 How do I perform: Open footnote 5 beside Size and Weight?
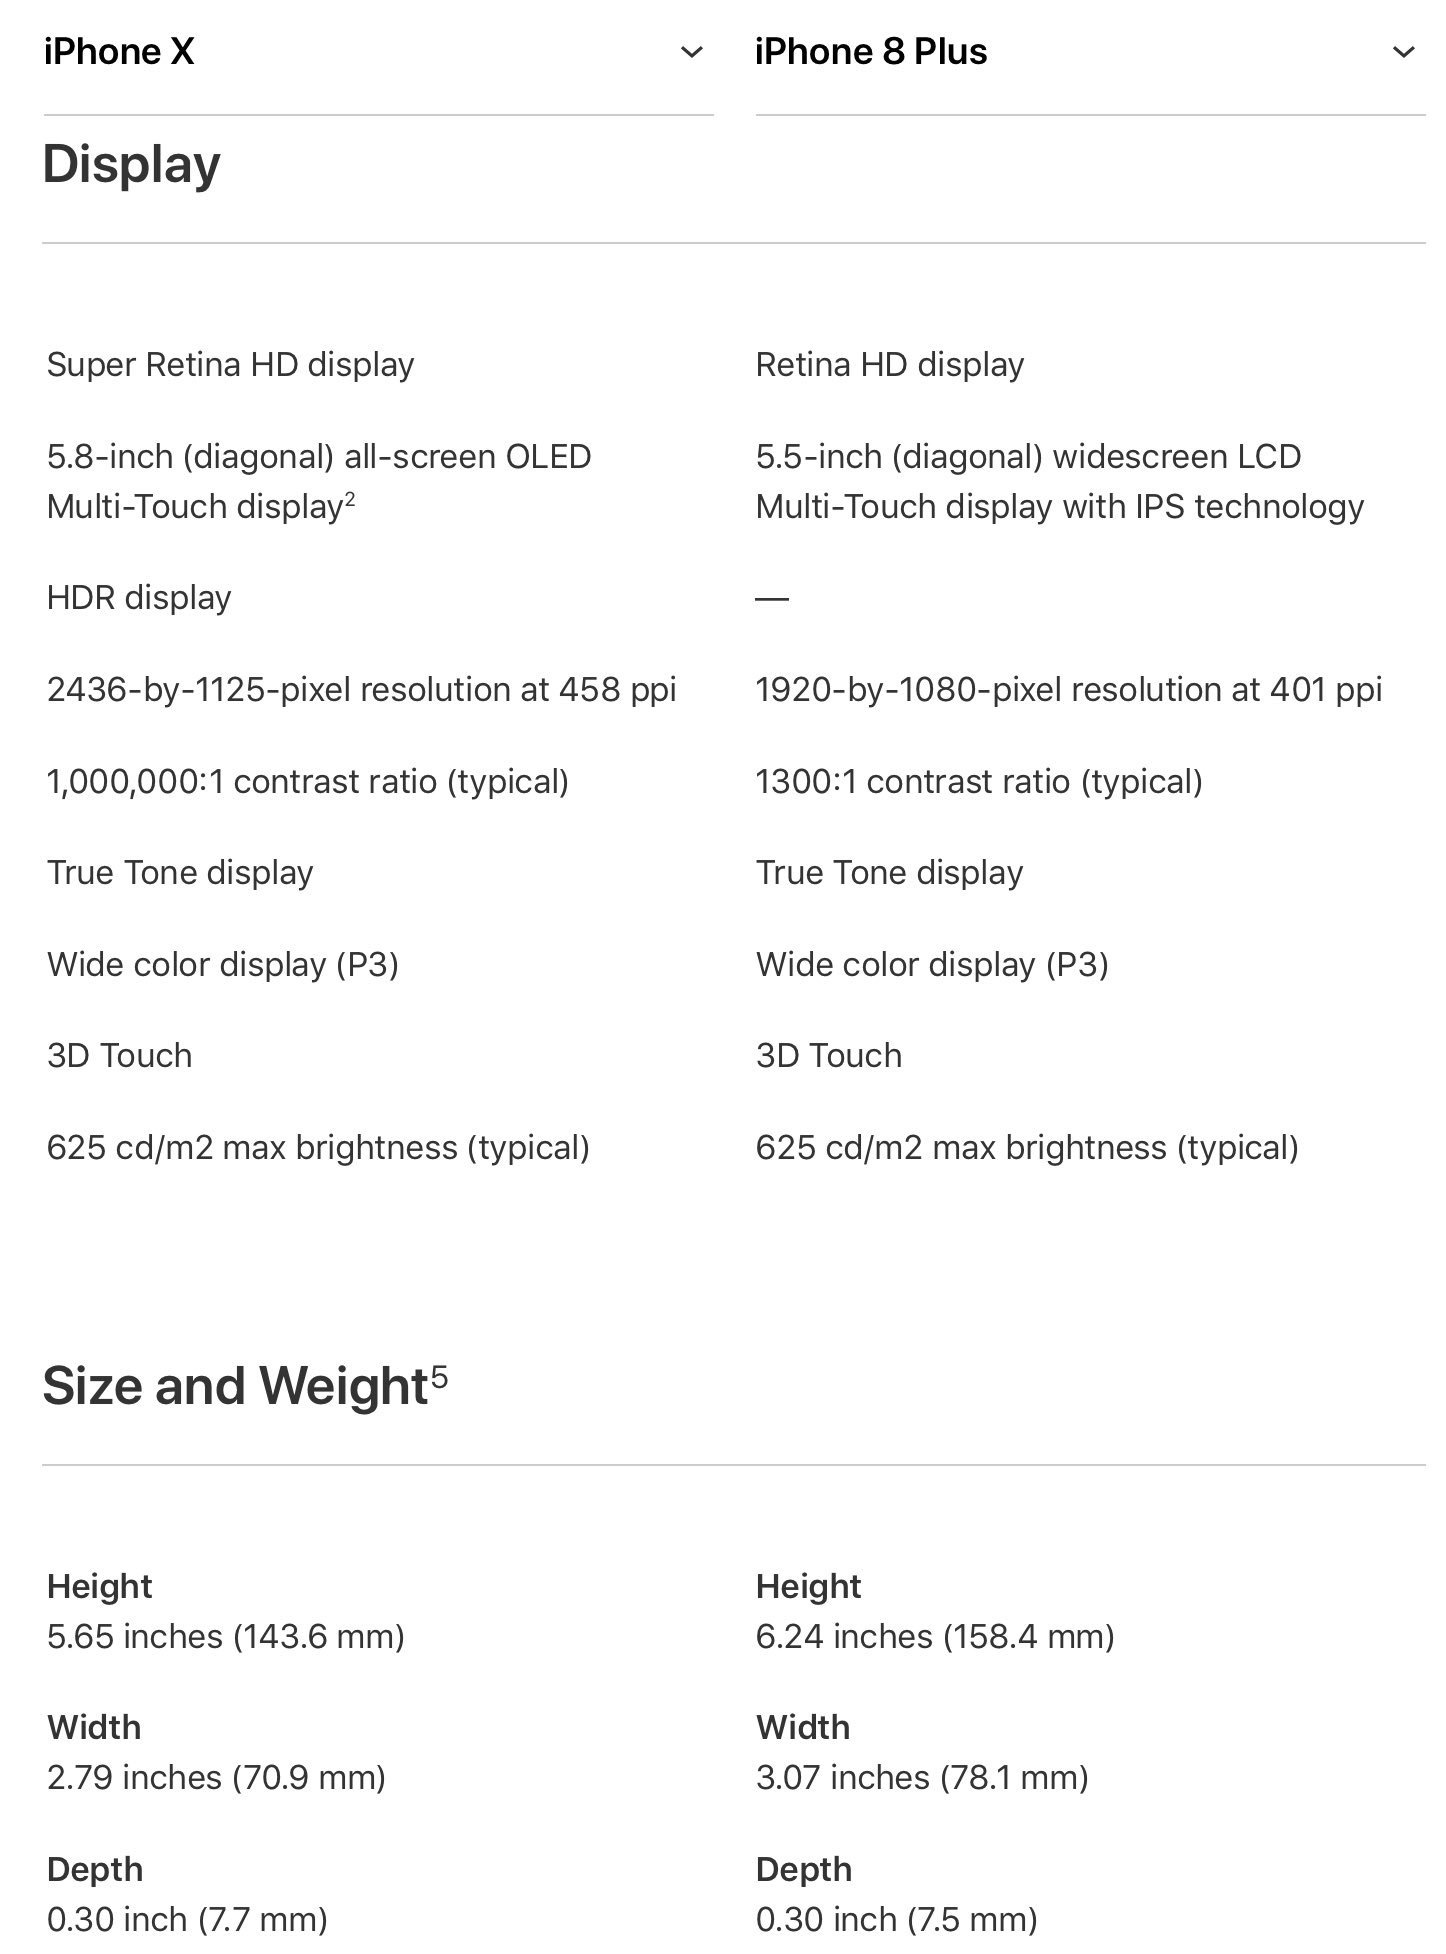point(439,1377)
